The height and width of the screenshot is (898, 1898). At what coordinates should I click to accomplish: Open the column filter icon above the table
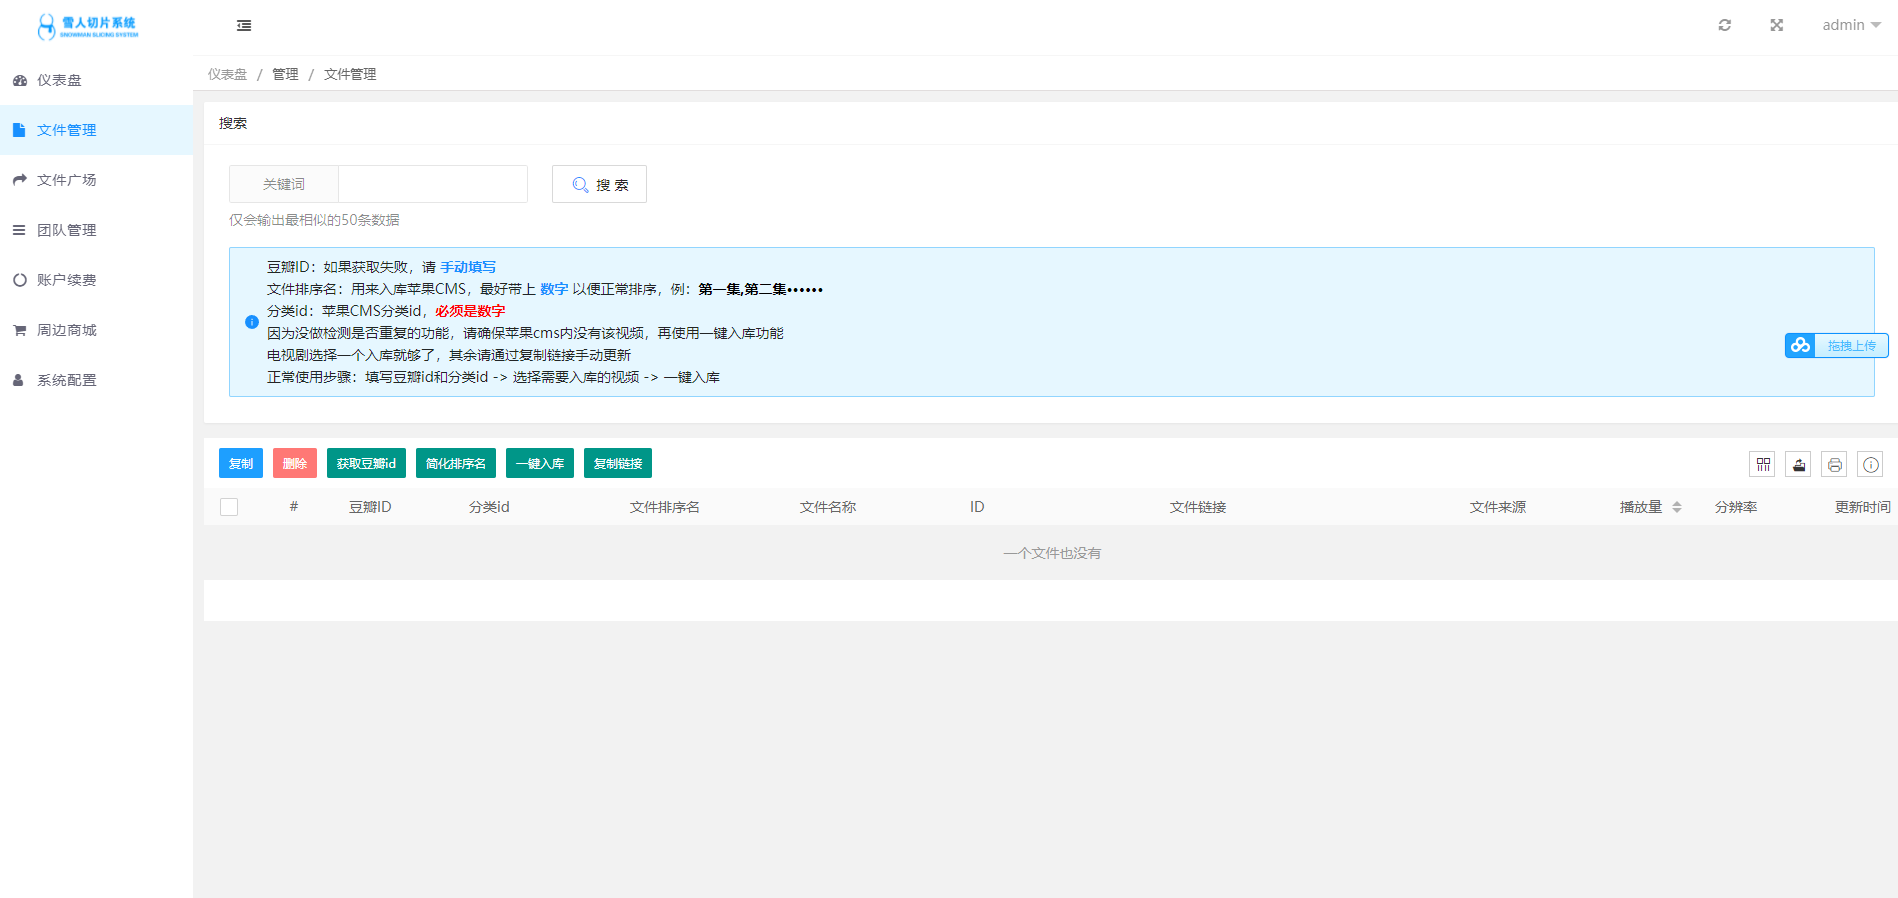[1762, 464]
